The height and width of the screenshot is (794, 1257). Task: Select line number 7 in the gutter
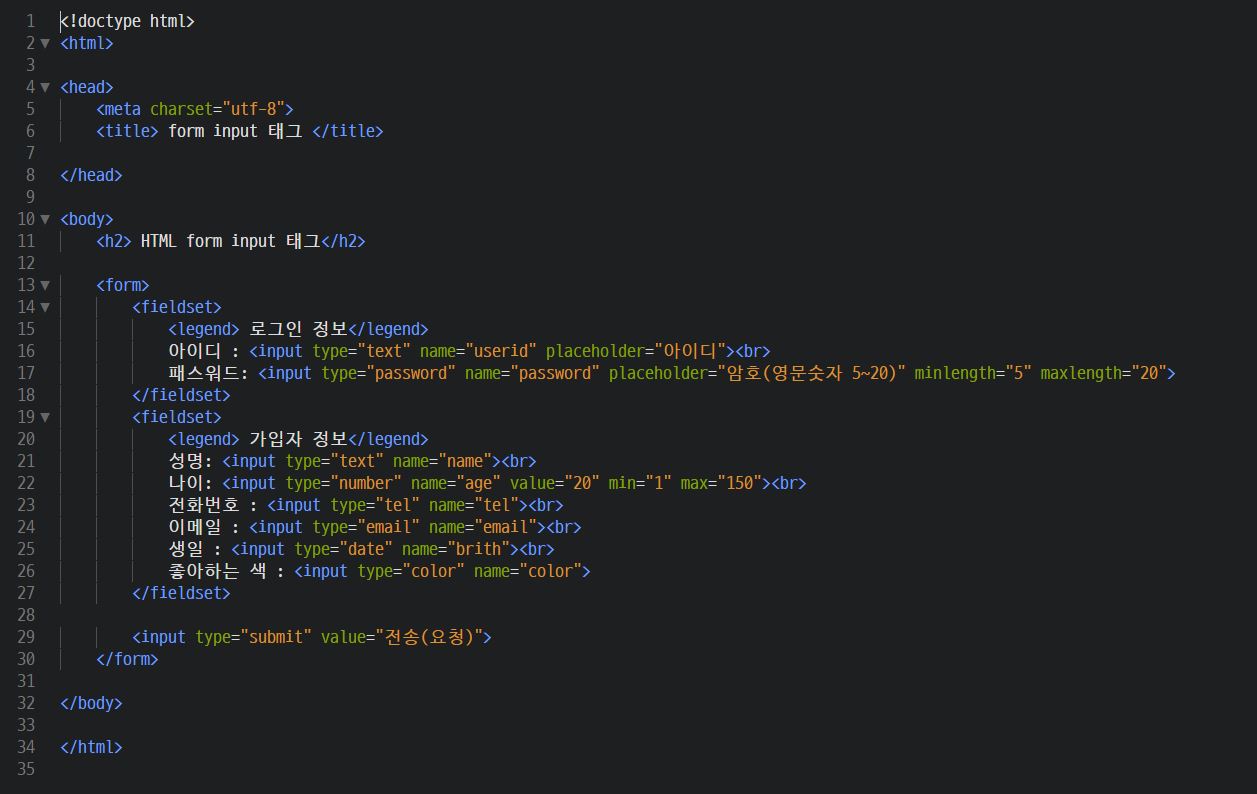pos(30,153)
